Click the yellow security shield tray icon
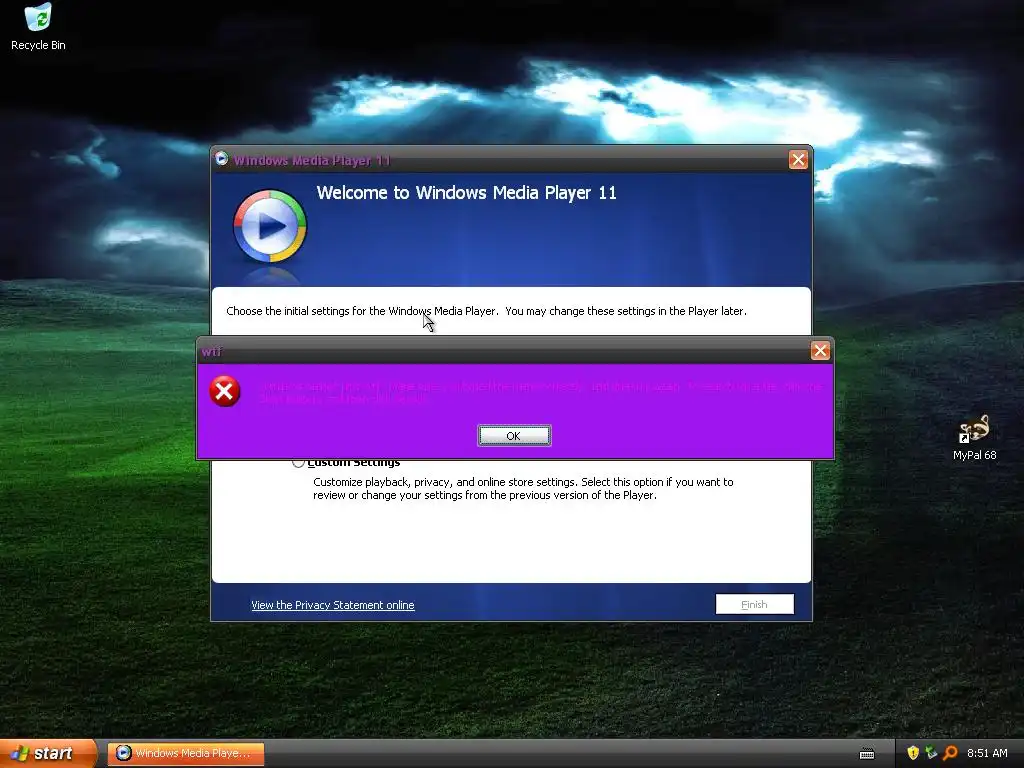This screenshot has width=1024, height=768. [912, 753]
